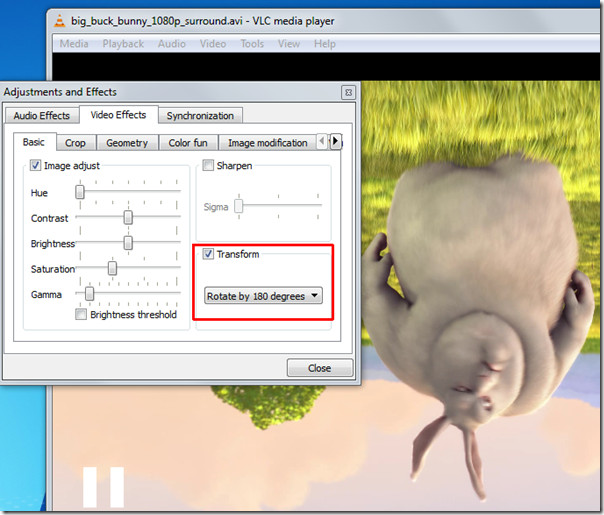Viewport: 604px width, 515px height.
Task: Open the View menu
Action: click(x=289, y=44)
